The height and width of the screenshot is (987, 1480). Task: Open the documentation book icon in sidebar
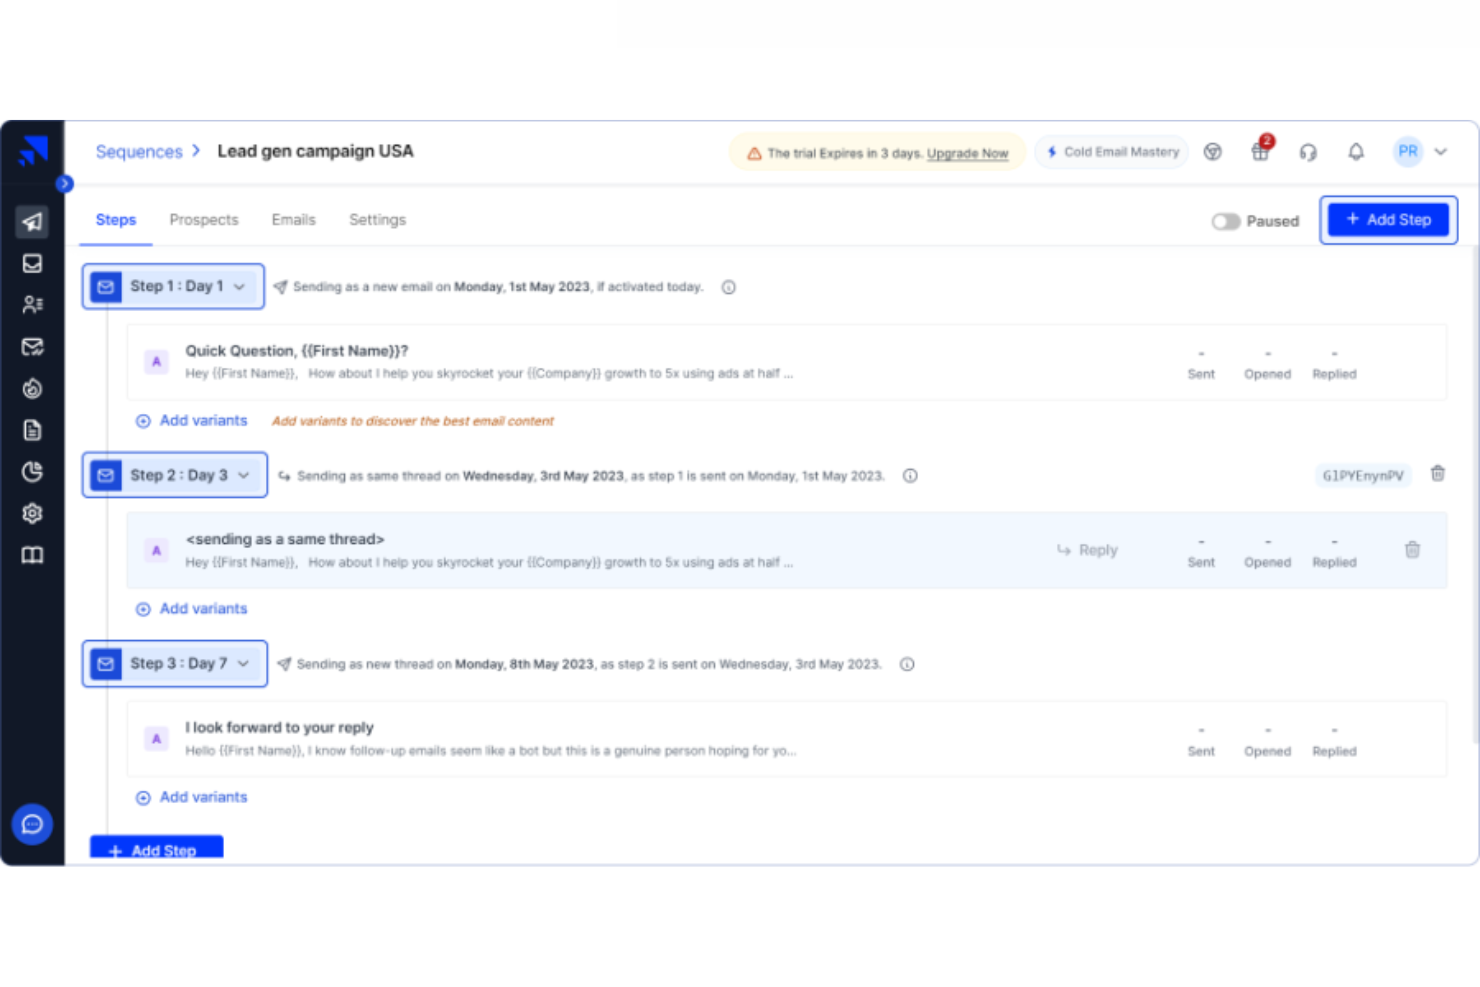[x=33, y=555]
